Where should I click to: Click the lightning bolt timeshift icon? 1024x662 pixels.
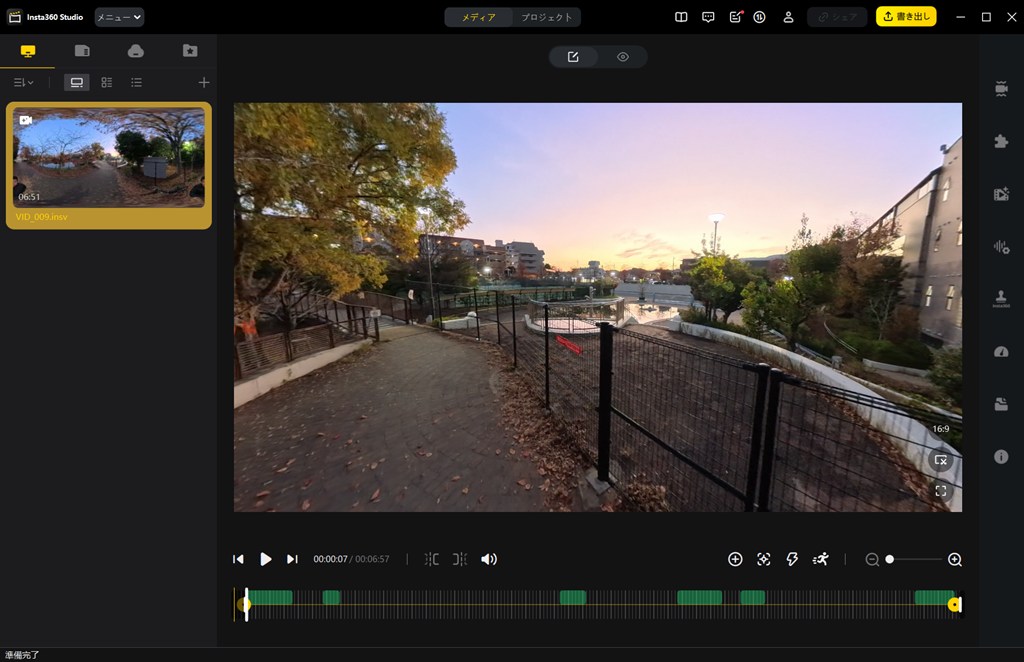[792, 559]
